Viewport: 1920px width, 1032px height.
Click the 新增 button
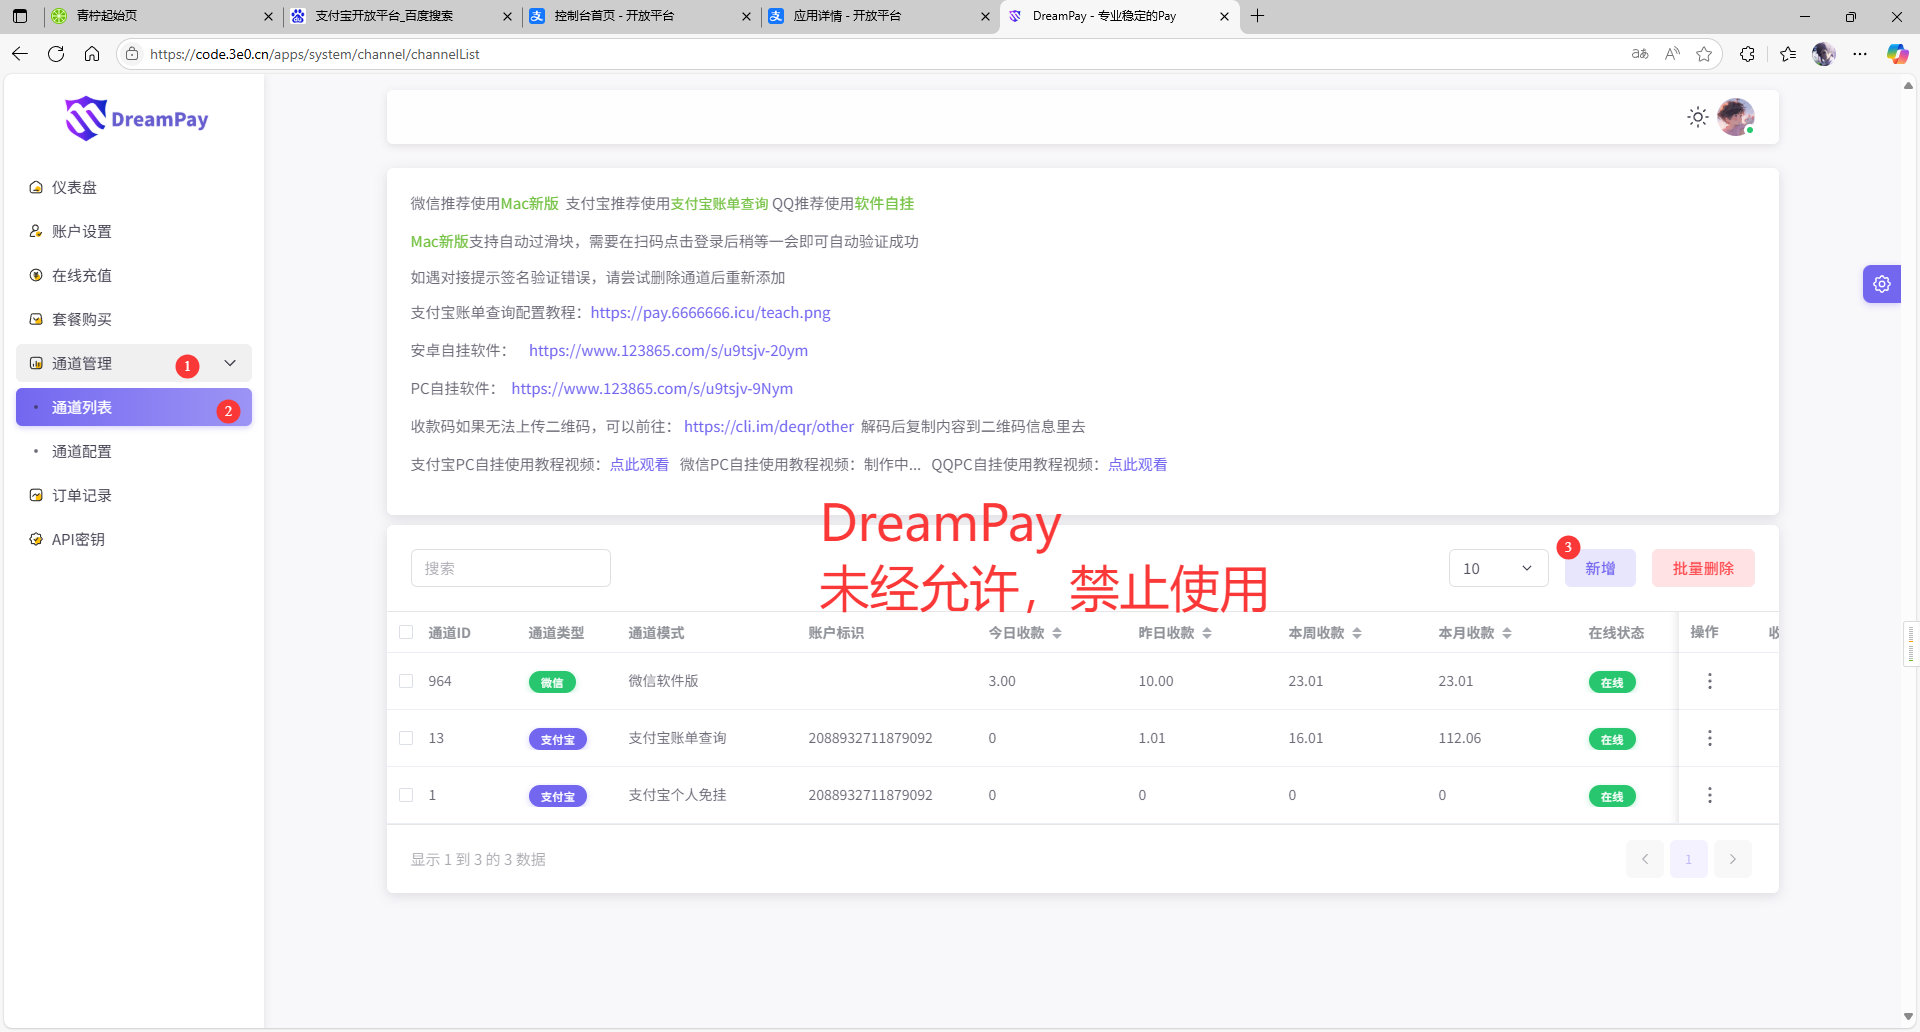pos(1599,568)
